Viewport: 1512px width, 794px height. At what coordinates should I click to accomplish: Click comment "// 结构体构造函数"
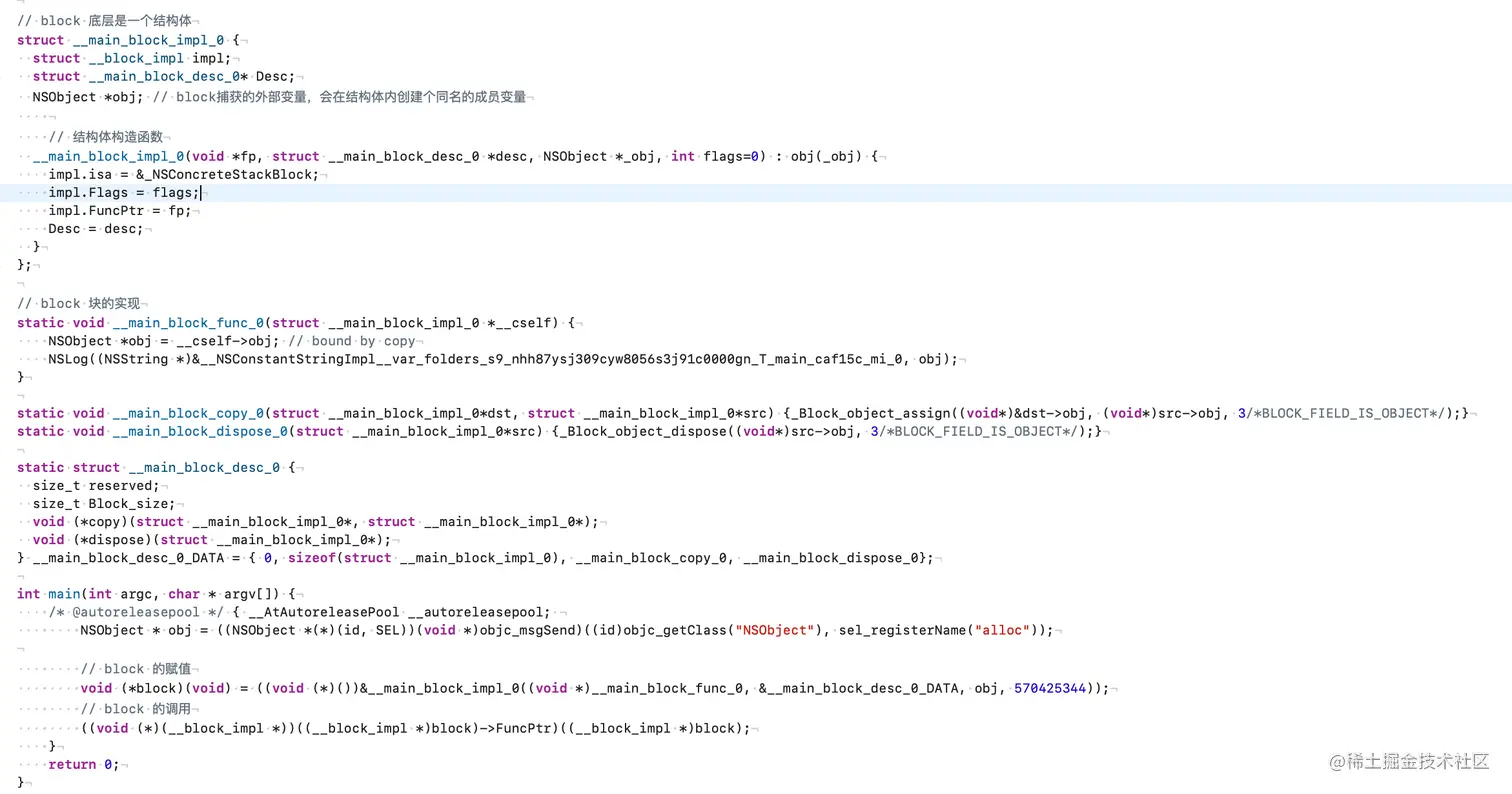tap(105, 137)
